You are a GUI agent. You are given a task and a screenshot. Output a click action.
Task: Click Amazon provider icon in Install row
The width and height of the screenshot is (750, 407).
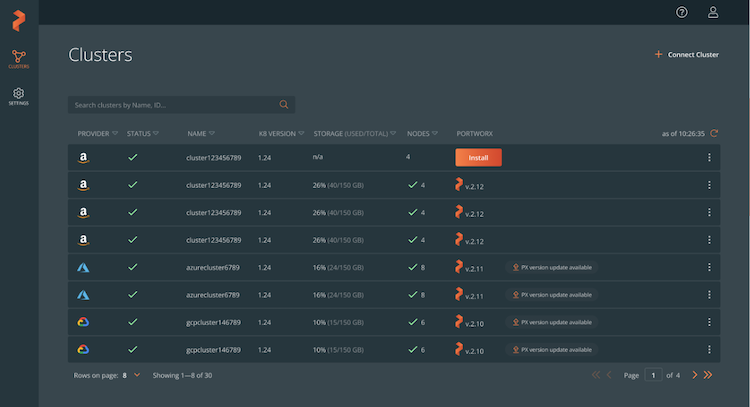pyautogui.click(x=83, y=158)
